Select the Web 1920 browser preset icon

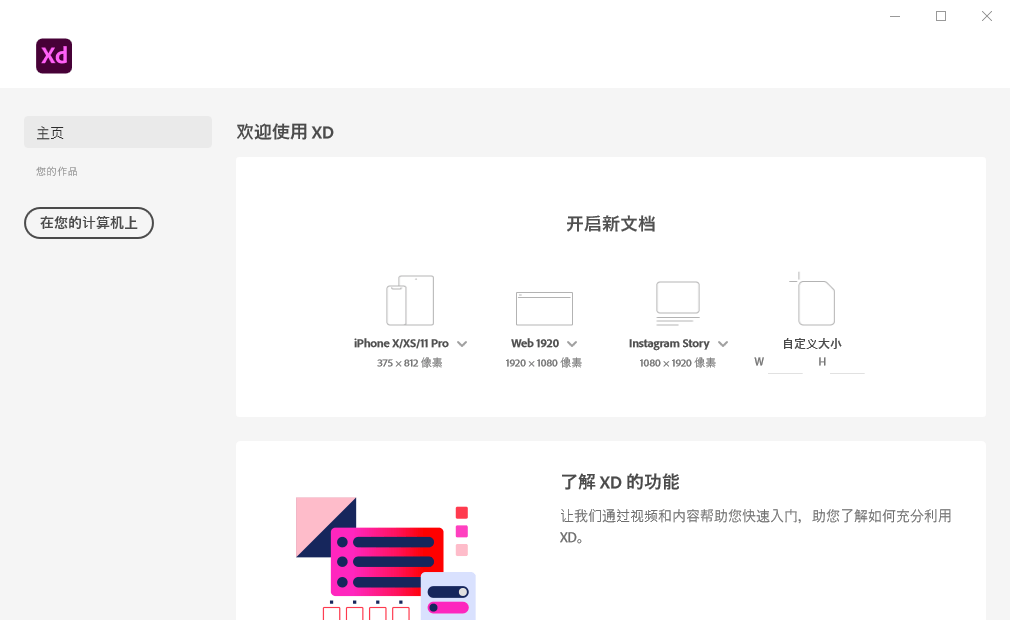pyautogui.click(x=543, y=305)
